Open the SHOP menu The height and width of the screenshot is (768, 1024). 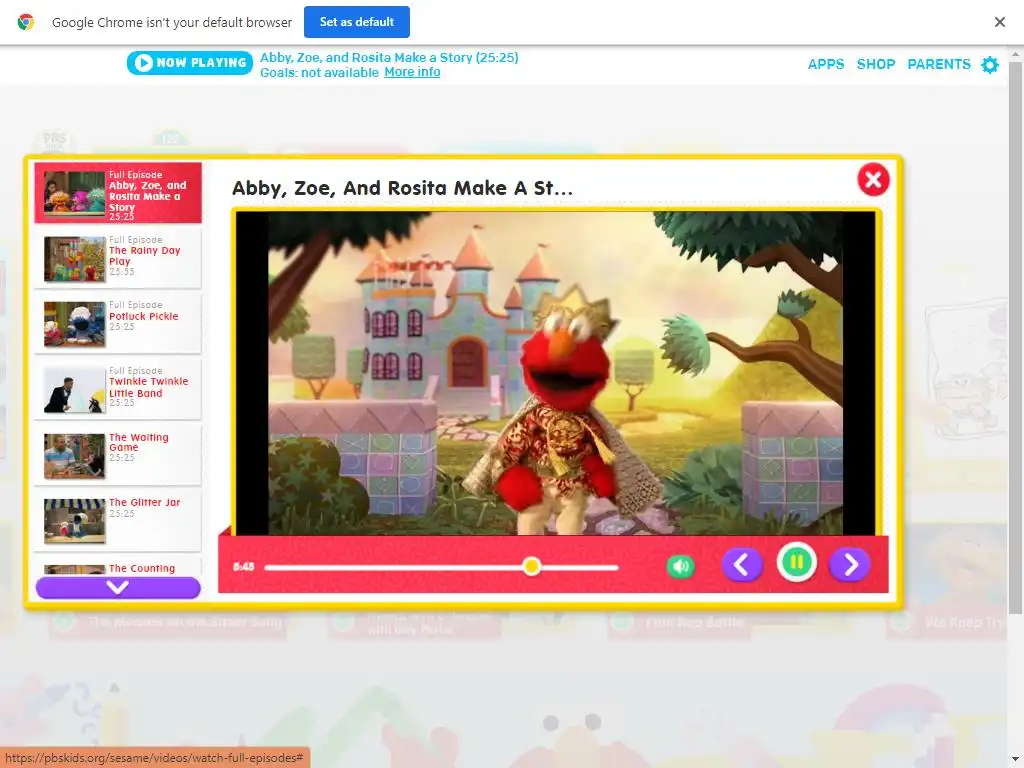coord(876,64)
